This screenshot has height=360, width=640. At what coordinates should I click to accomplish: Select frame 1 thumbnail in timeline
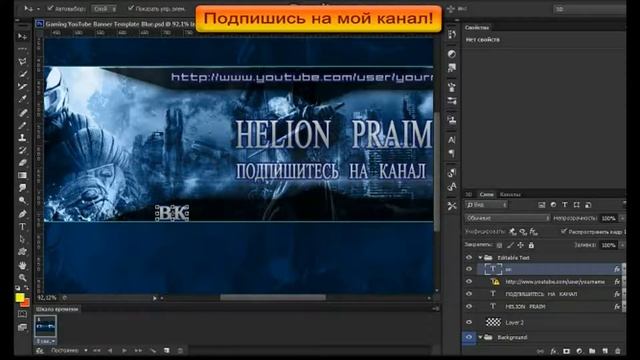click(x=45, y=326)
